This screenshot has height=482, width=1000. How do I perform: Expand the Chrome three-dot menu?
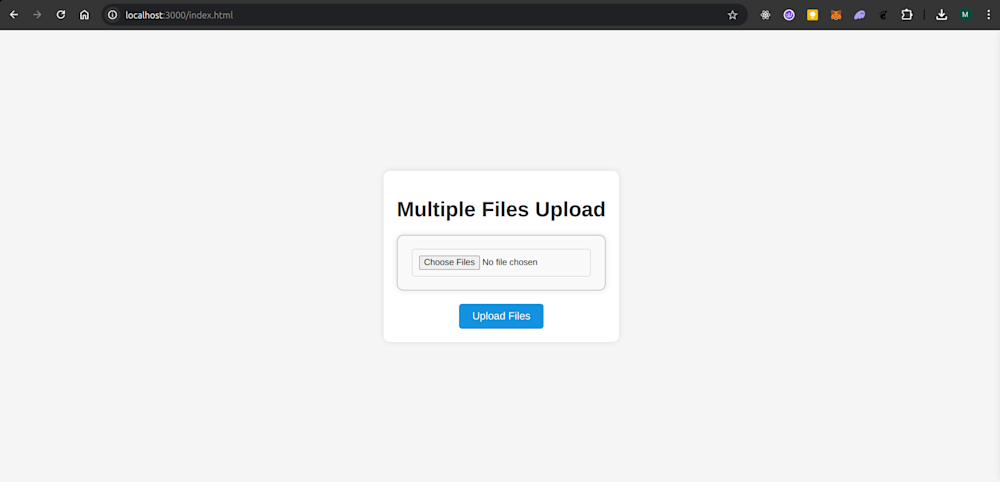pyautogui.click(x=987, y=15)
